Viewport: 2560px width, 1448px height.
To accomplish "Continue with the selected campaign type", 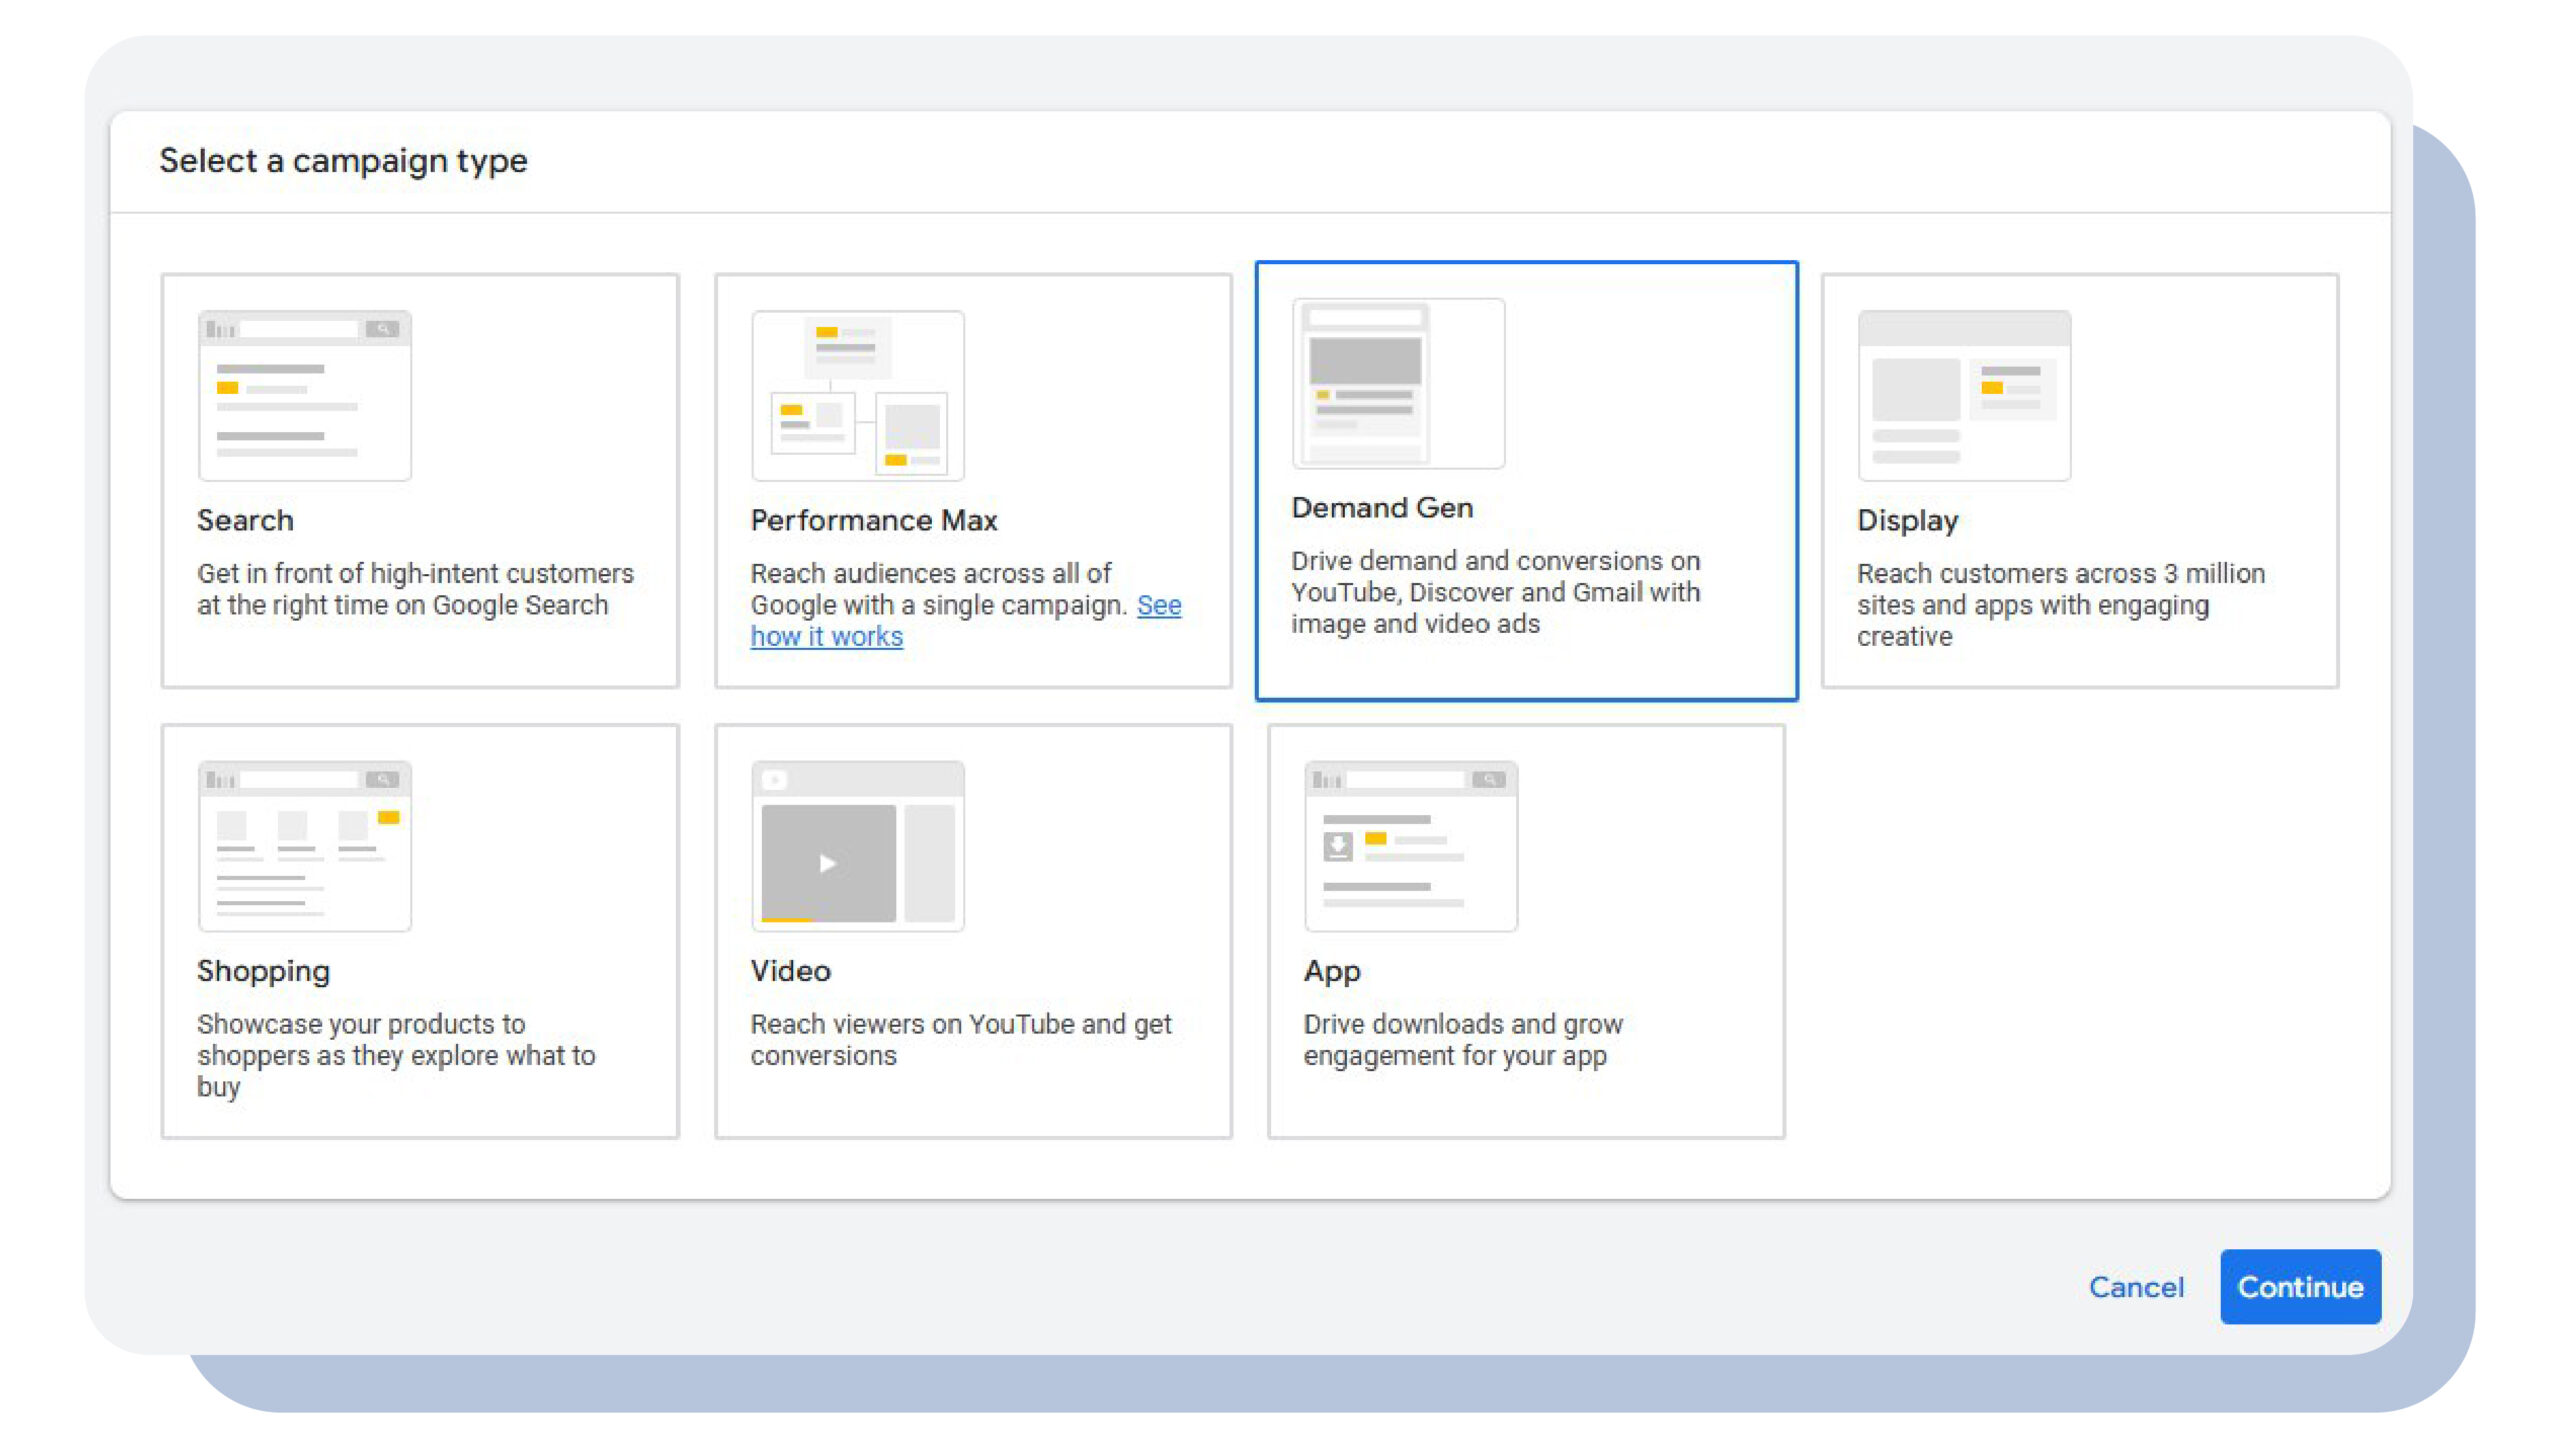I will [2300, 1287].
